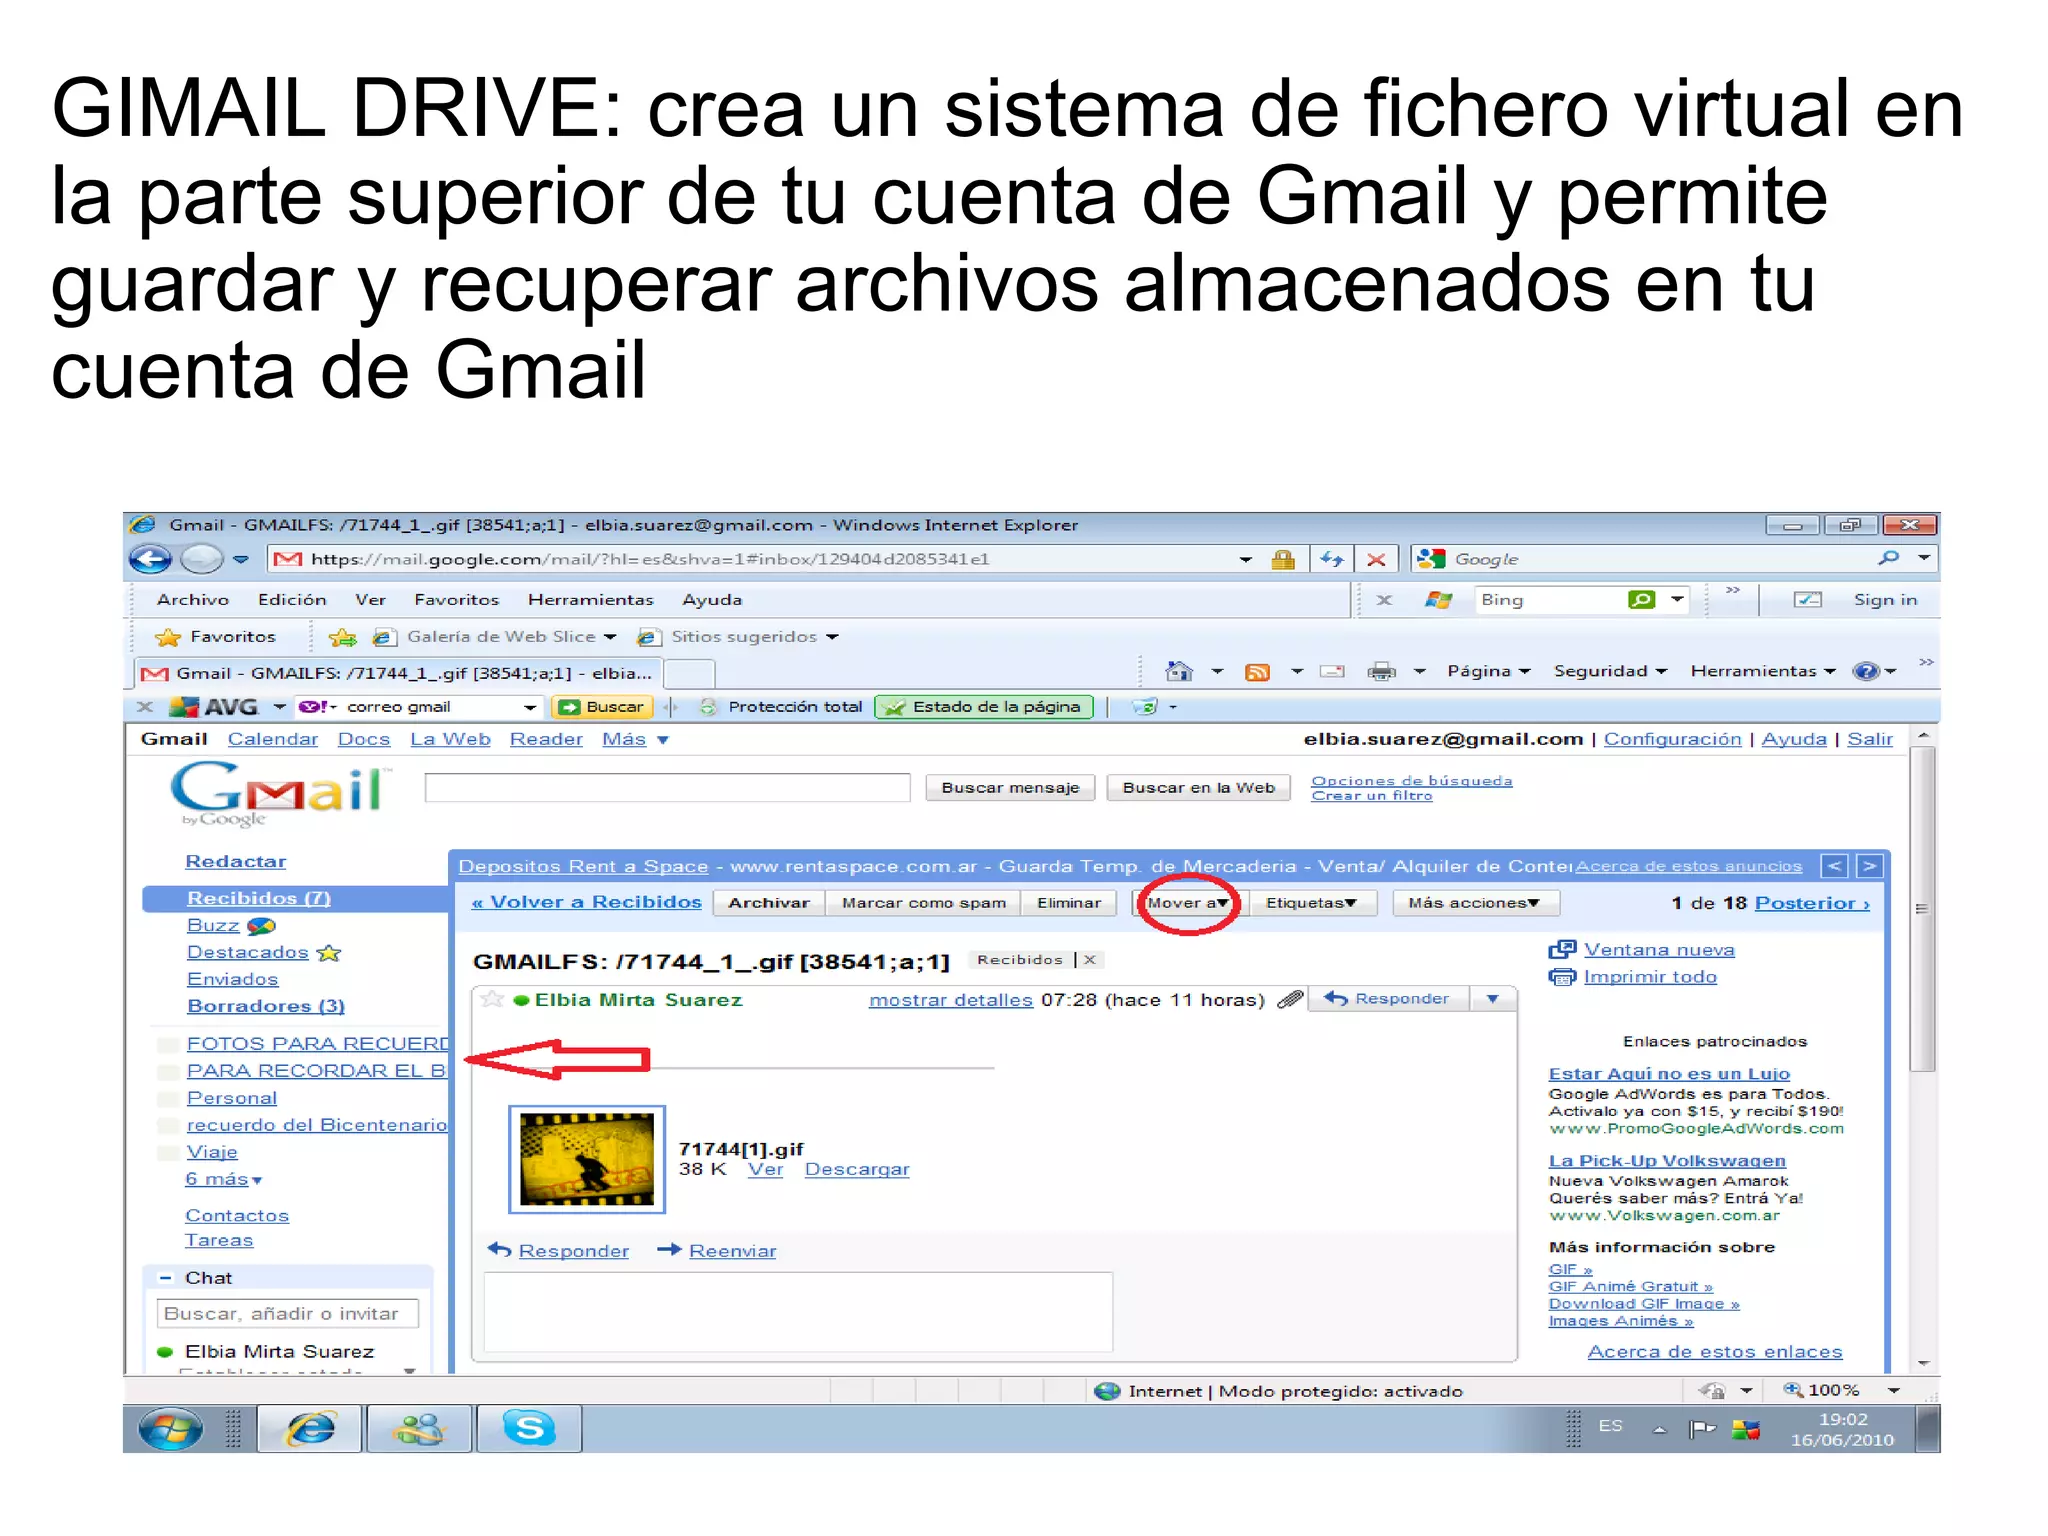Click the Print icon in command bar
The height and width of the screenshot is (1536, 2048).
tap(1381, 672)
